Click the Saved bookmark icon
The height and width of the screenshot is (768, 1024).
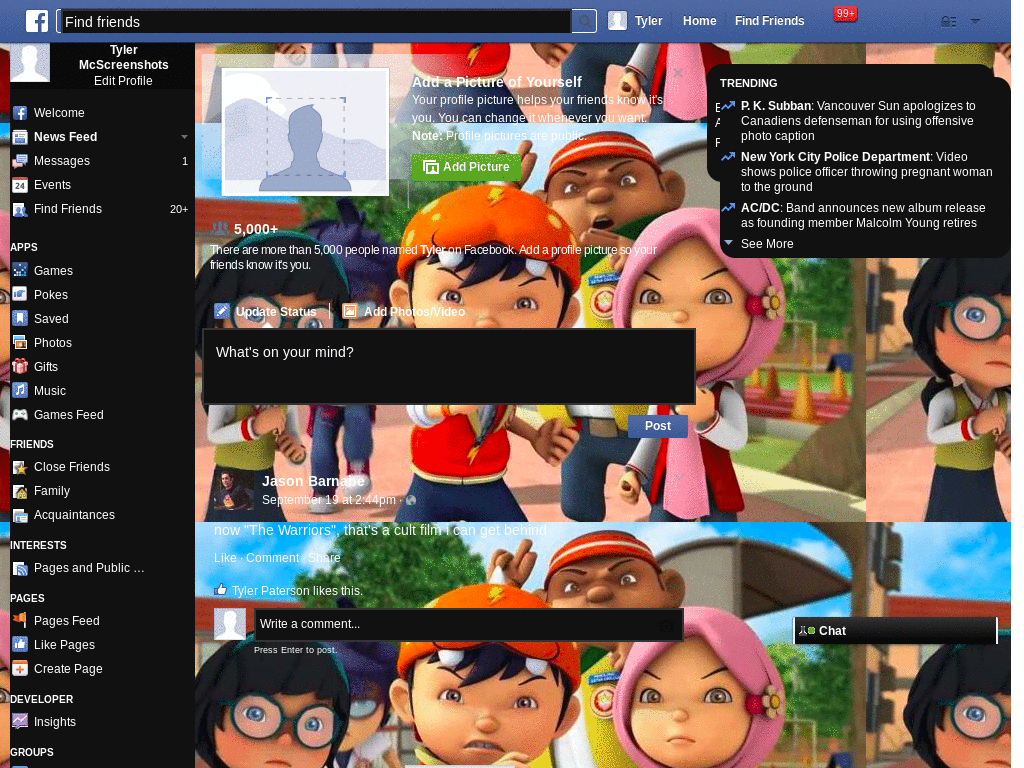[x=20, y=318]
